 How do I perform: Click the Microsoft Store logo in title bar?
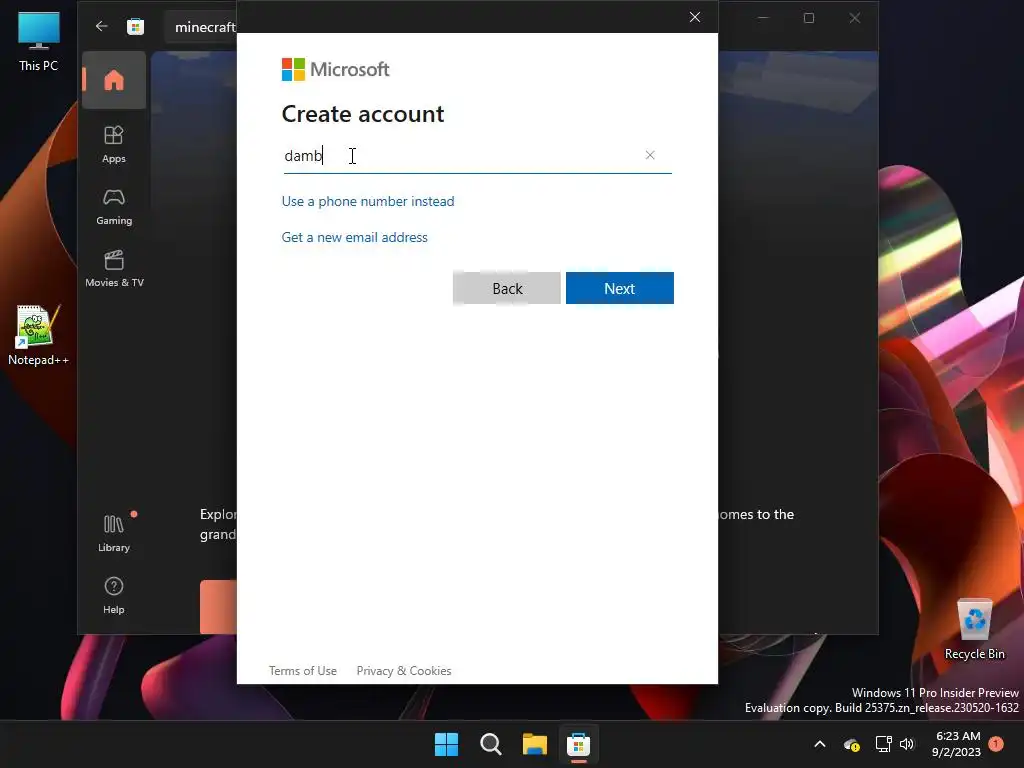(x=135, y=26)
